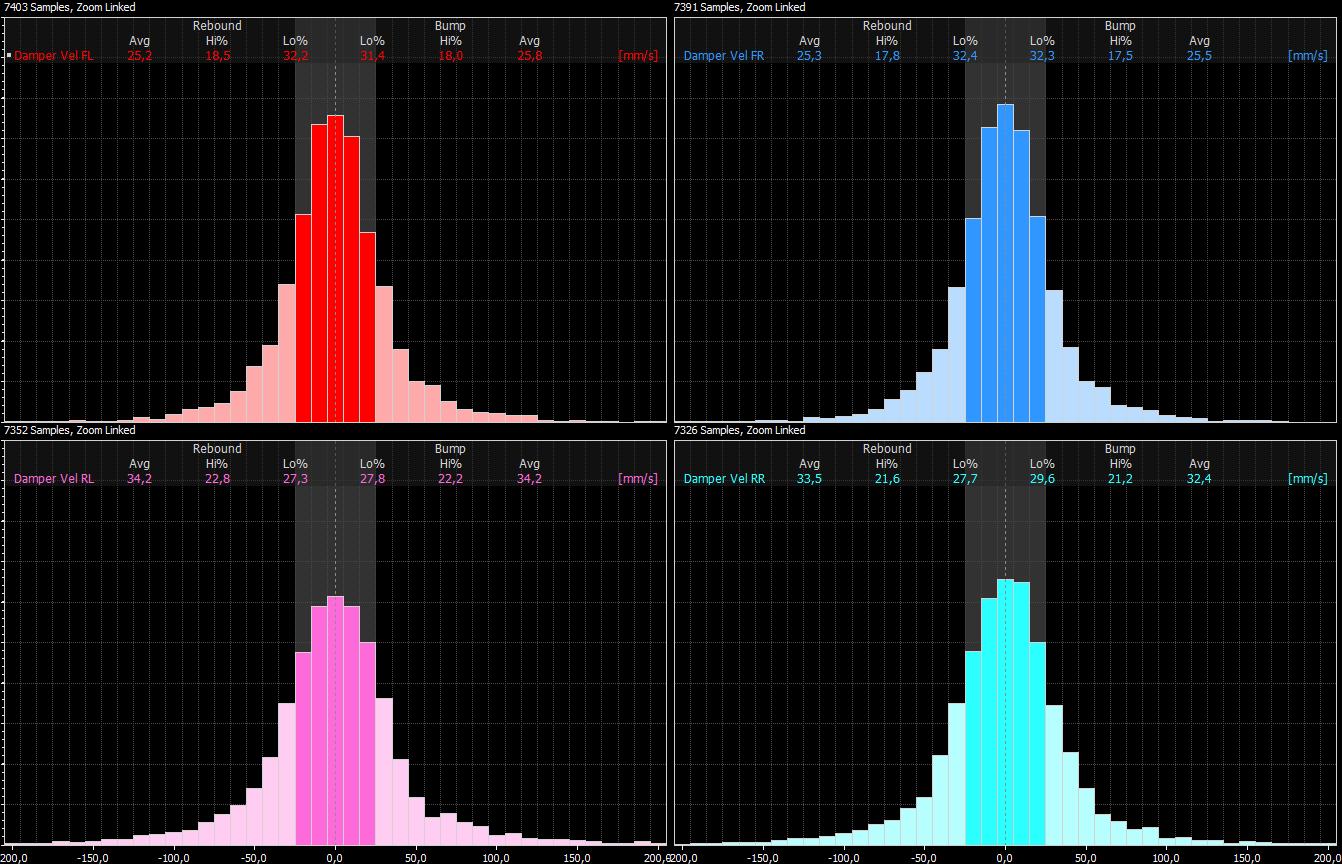Click the 50,0 axis label under RL histogram
This screenshot has height=864, width=1342.
pos(416,857)
